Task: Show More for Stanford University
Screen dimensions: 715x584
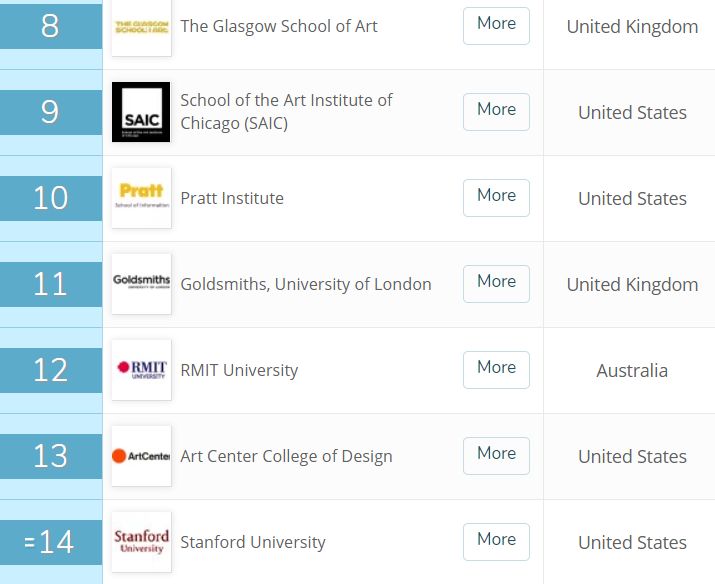Action: click(496, 542)
